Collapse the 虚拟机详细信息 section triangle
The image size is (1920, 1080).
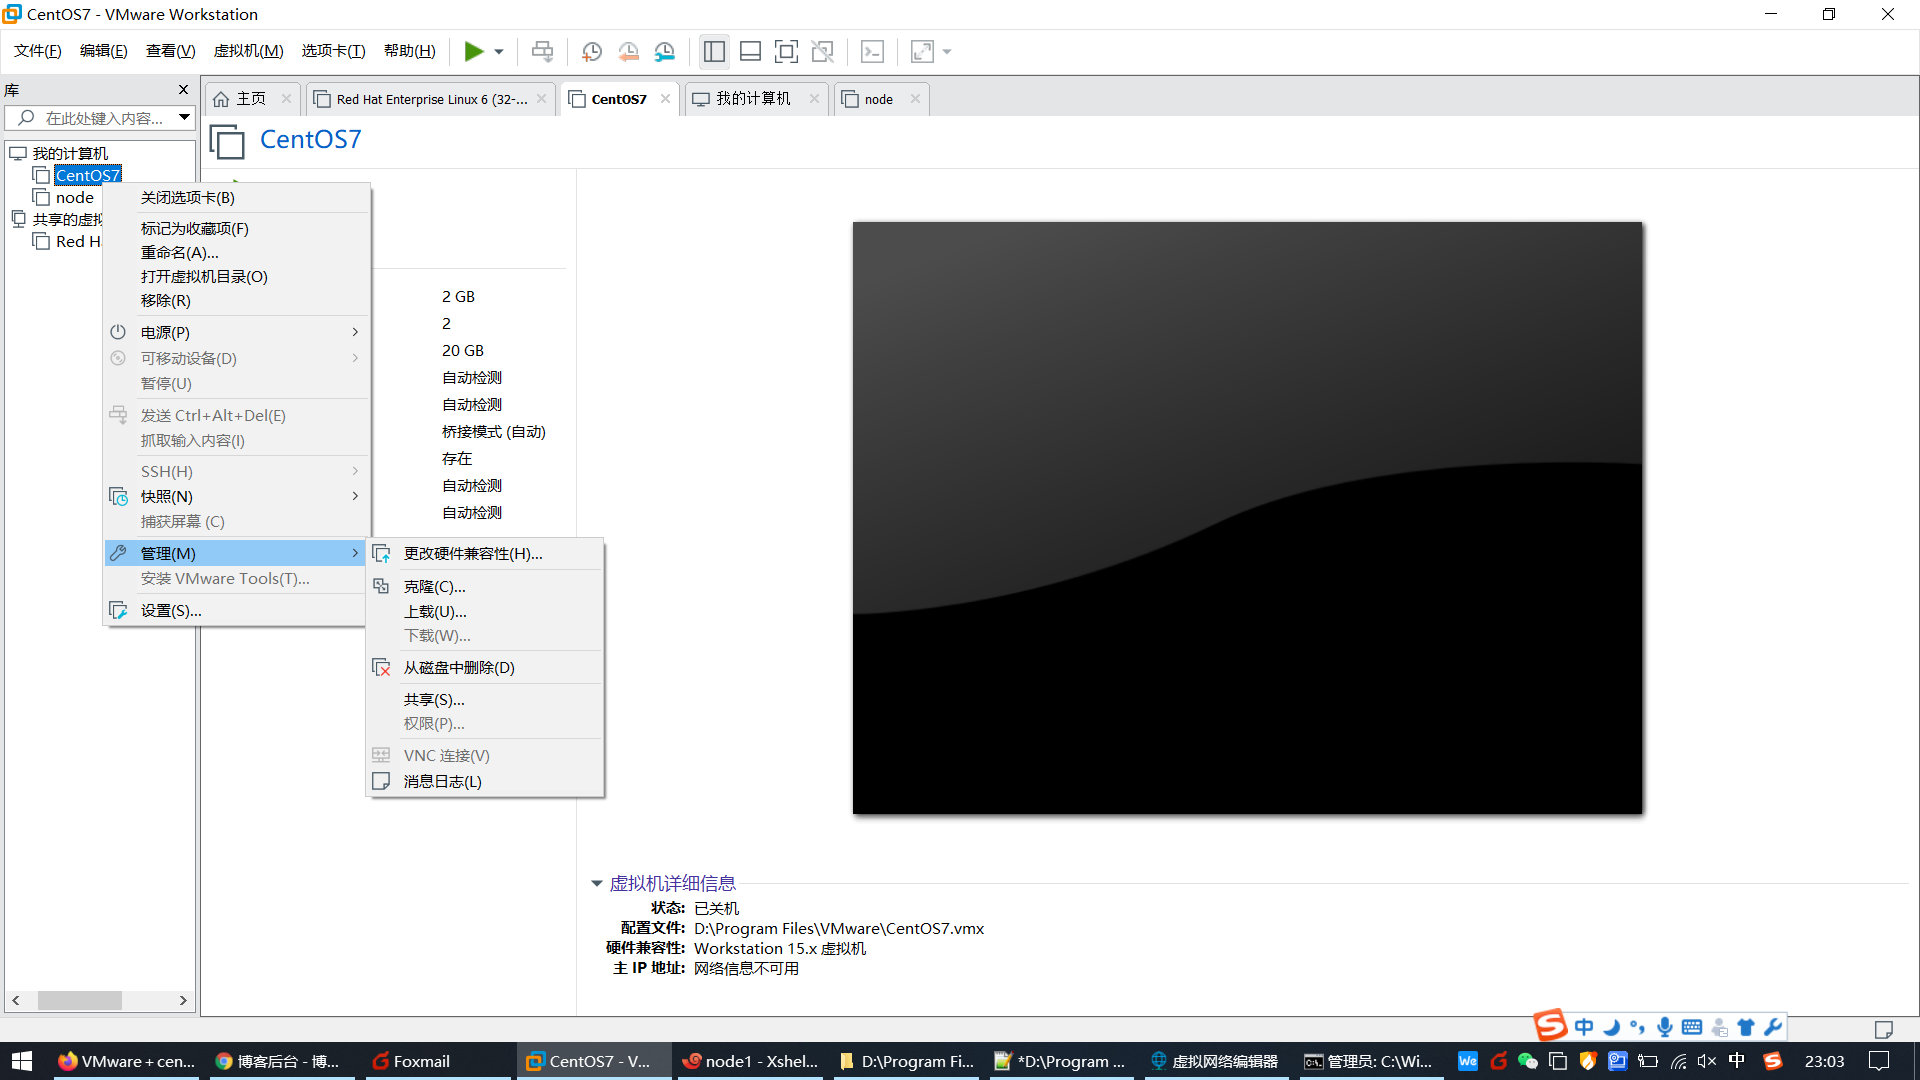pyautogui.click(x=597, y=883)
